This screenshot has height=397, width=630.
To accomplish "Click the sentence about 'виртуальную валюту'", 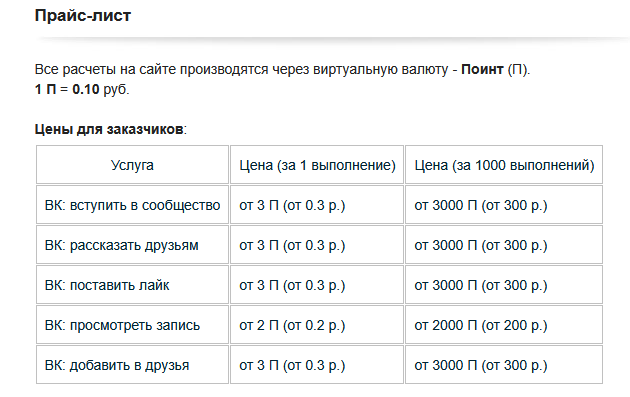I will click(282, 70).
